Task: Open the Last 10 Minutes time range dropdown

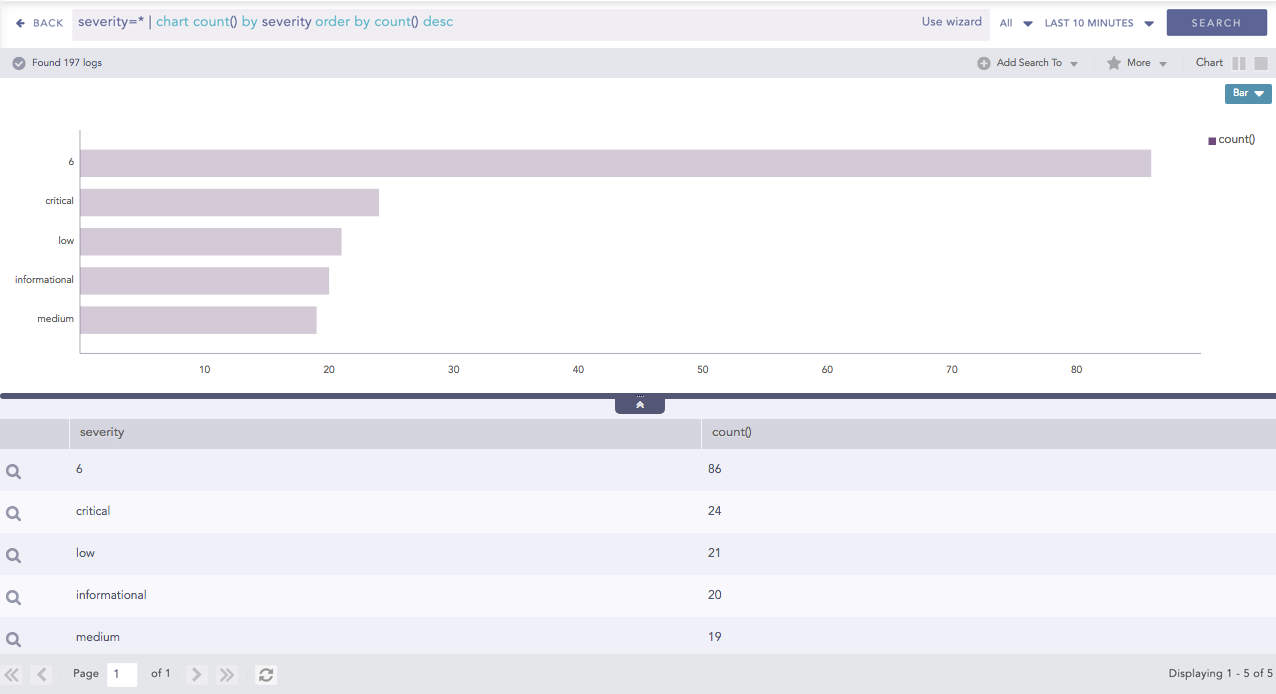Action: click(1099, 23)
